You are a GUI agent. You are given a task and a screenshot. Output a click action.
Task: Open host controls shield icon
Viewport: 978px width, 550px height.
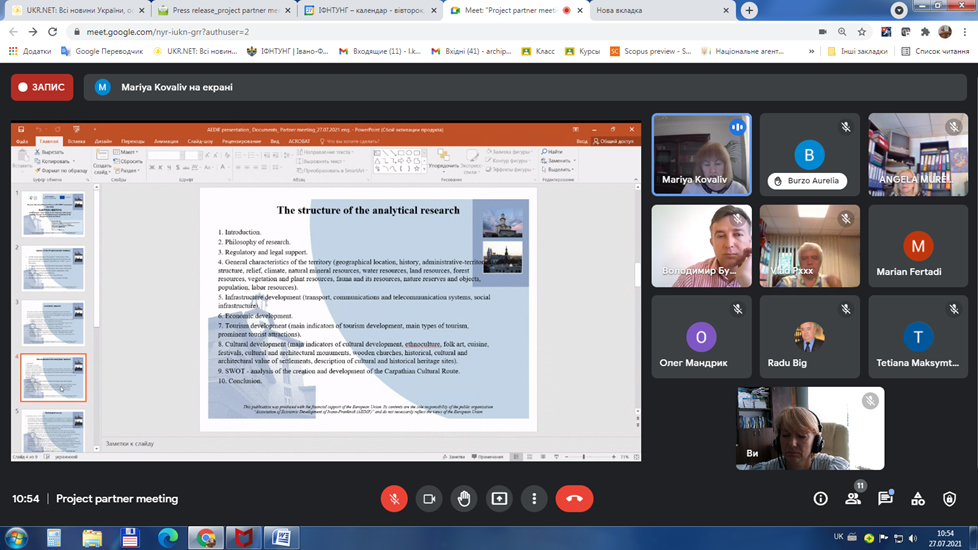click(949, 499)
